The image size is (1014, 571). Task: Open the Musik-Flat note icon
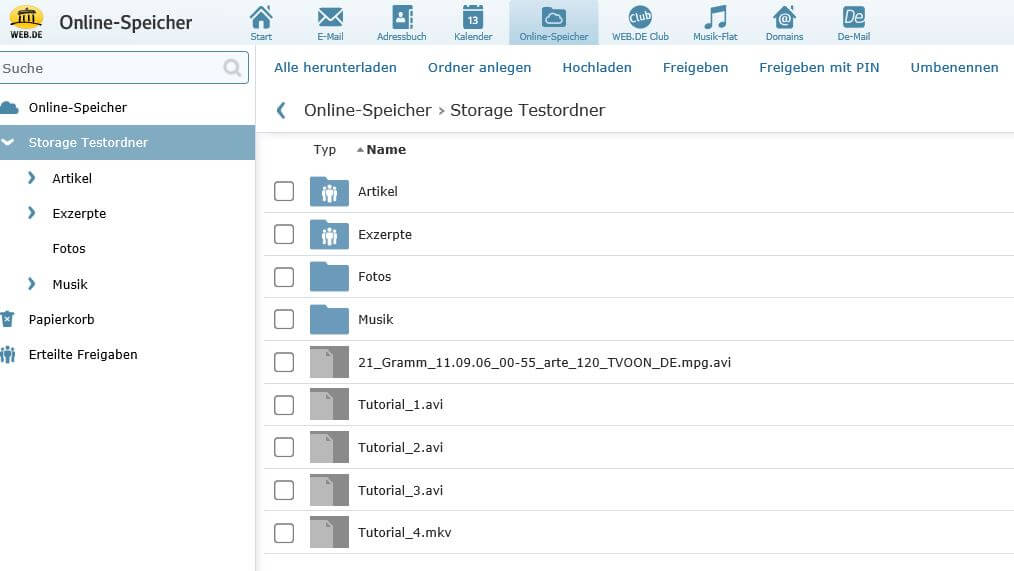tap(715, 17)
